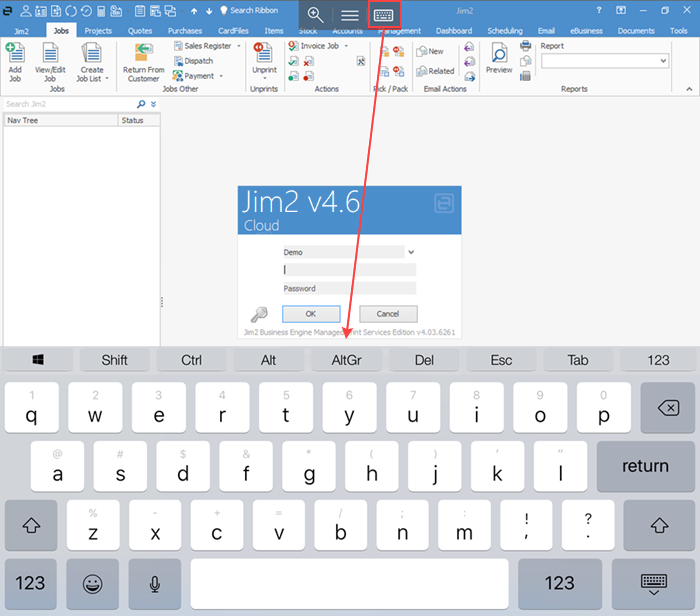Open the Scheduling tab
The width and height of the screenshot is (700, 616).
504,31
